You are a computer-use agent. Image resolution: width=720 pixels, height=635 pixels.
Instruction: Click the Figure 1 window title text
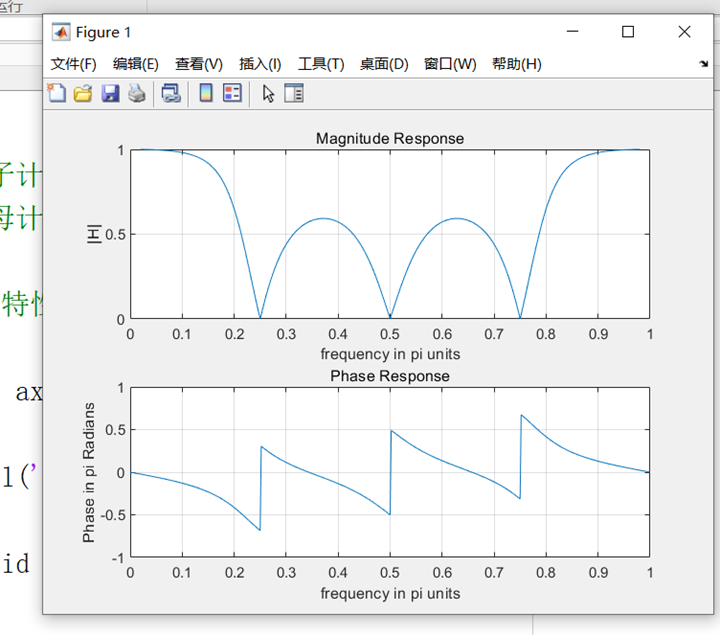click(x=103, y=32)
